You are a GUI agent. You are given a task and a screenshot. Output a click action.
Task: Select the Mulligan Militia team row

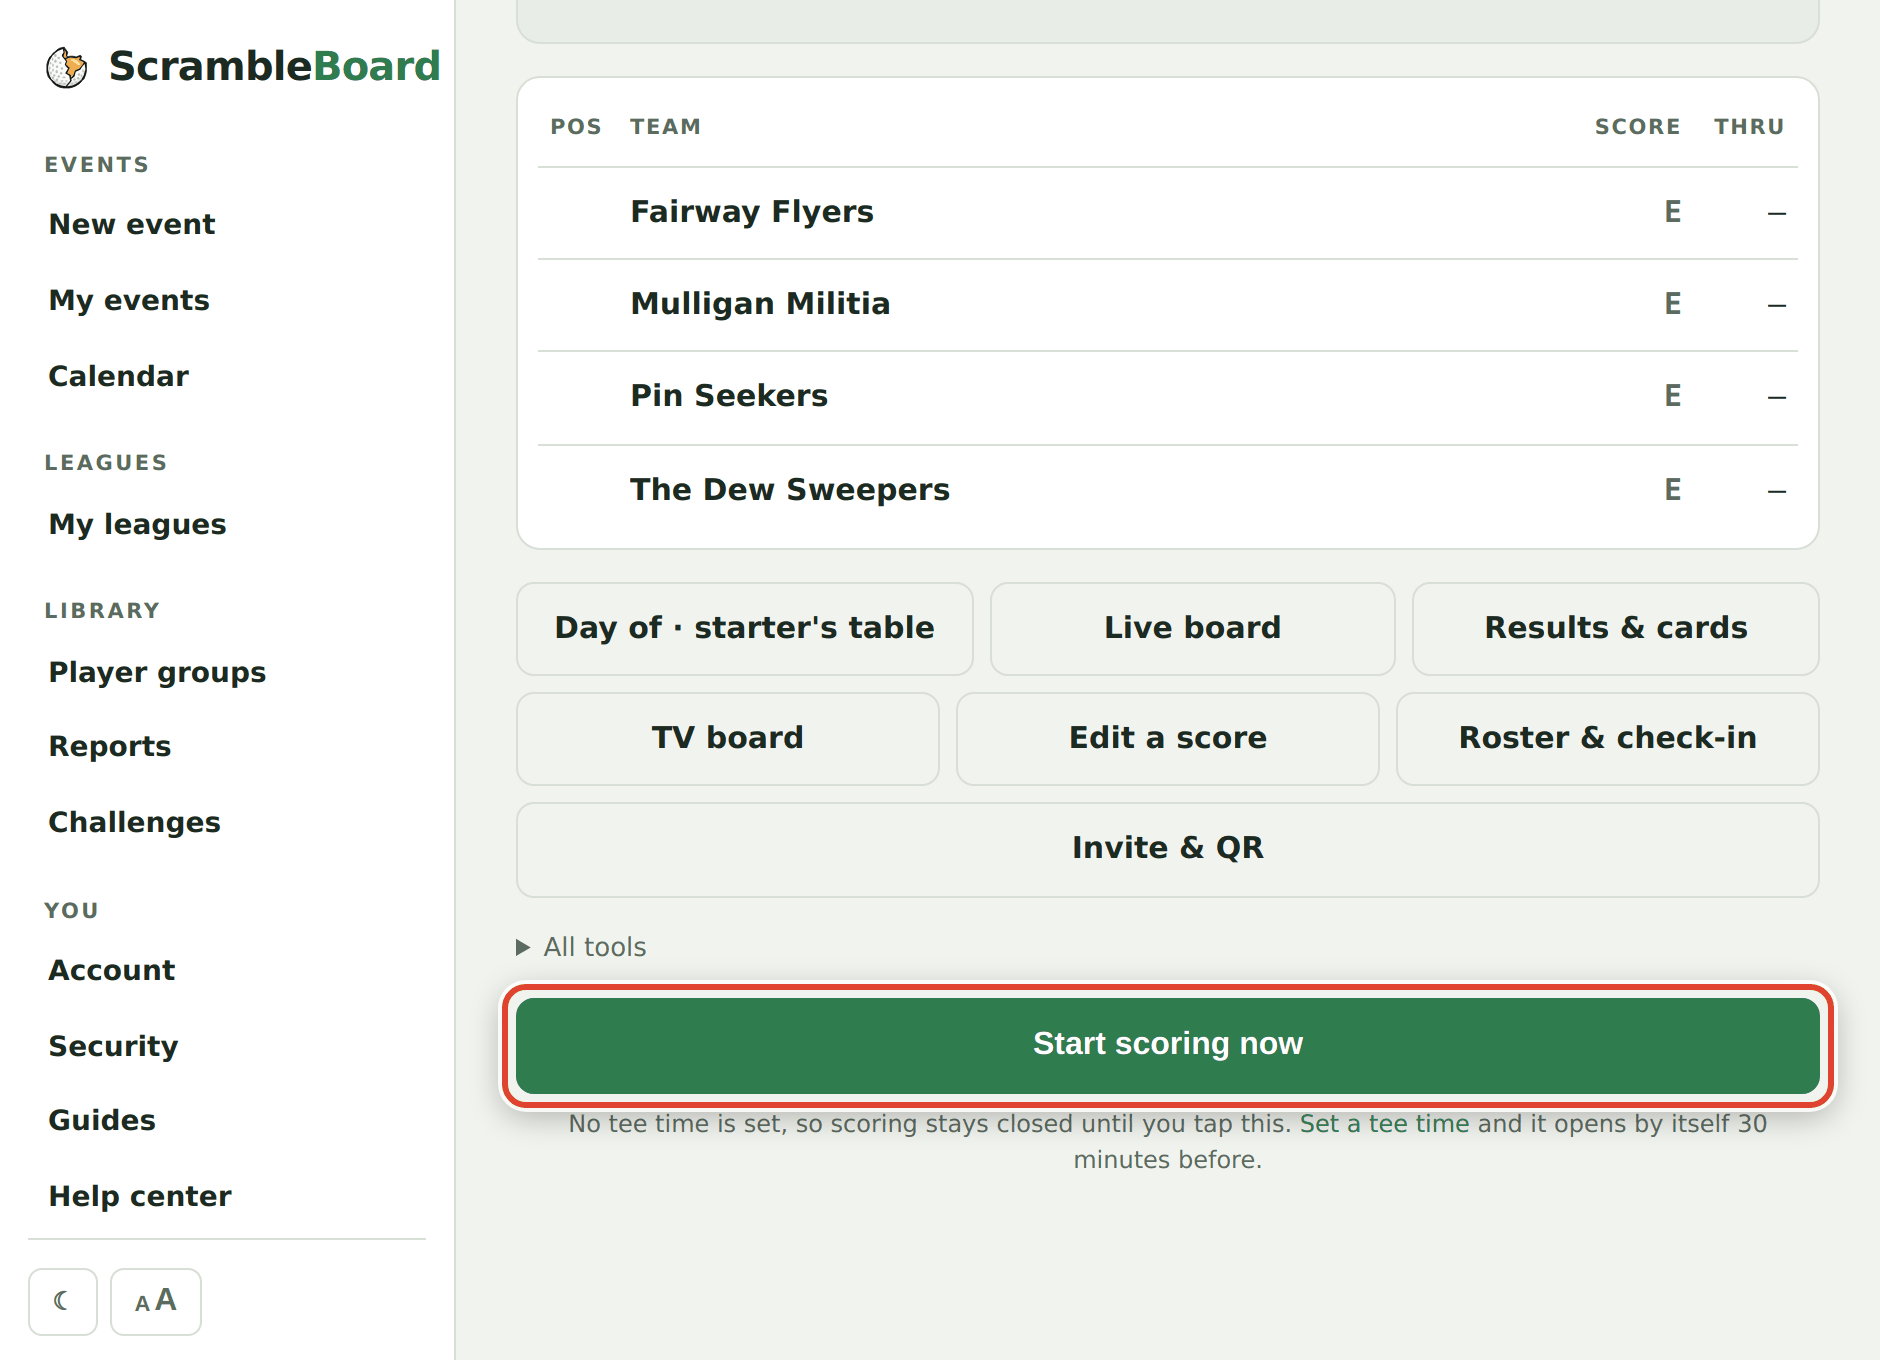click(x=1168, y=305)
